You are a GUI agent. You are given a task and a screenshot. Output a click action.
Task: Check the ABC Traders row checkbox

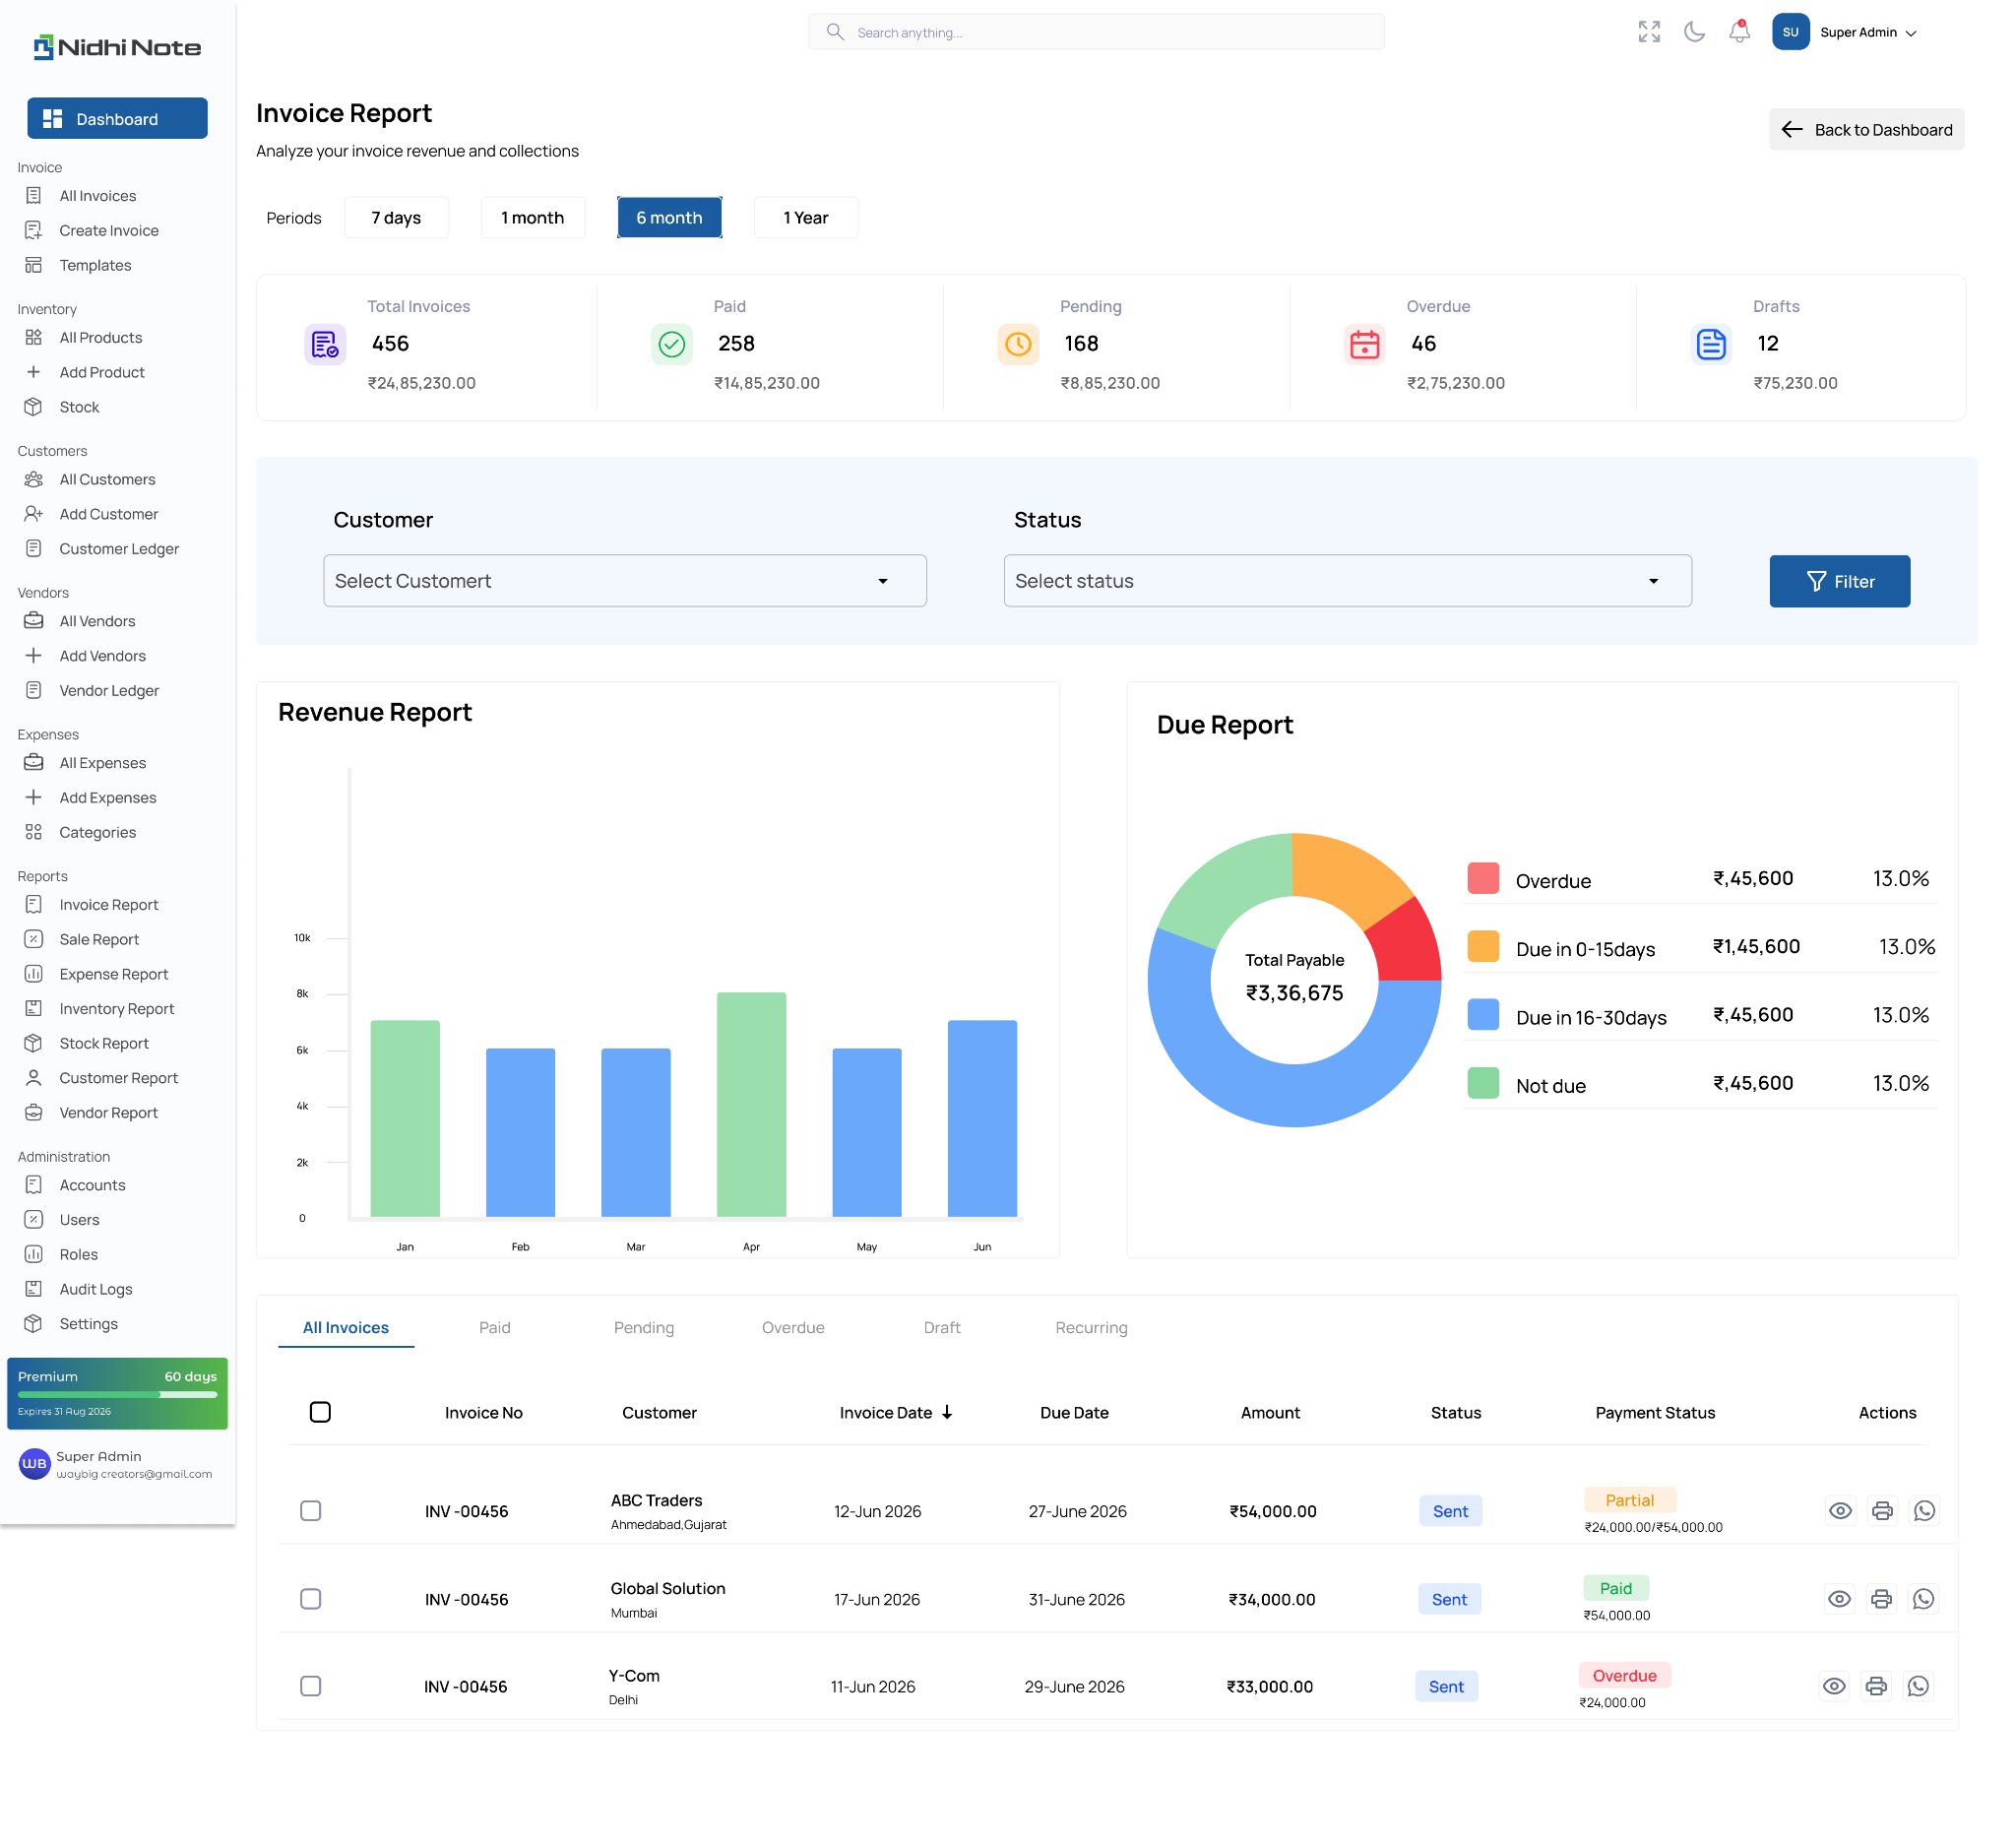tap(311, 1511)
